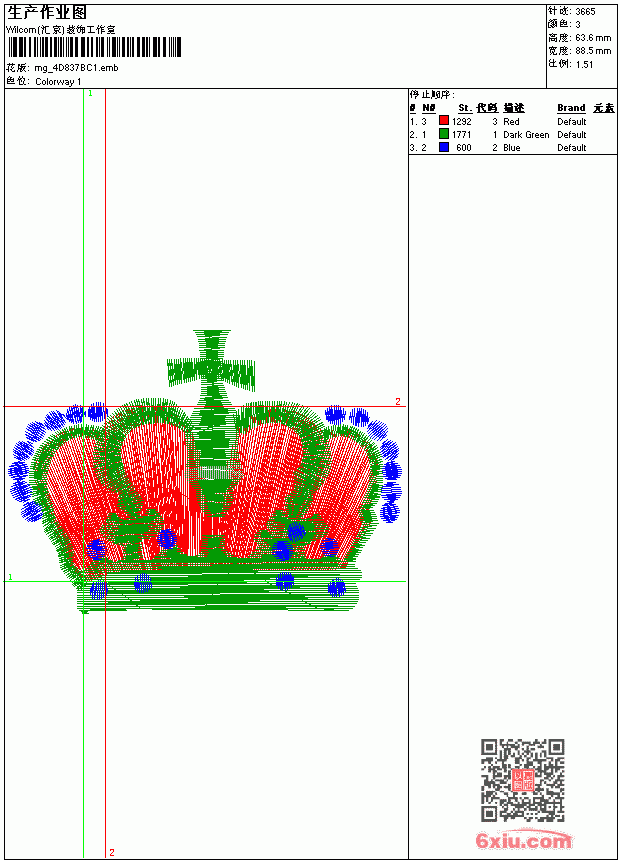Select the Red stop sequence row text
Viewport: 620px width, 860px height.
click(498, 121)
